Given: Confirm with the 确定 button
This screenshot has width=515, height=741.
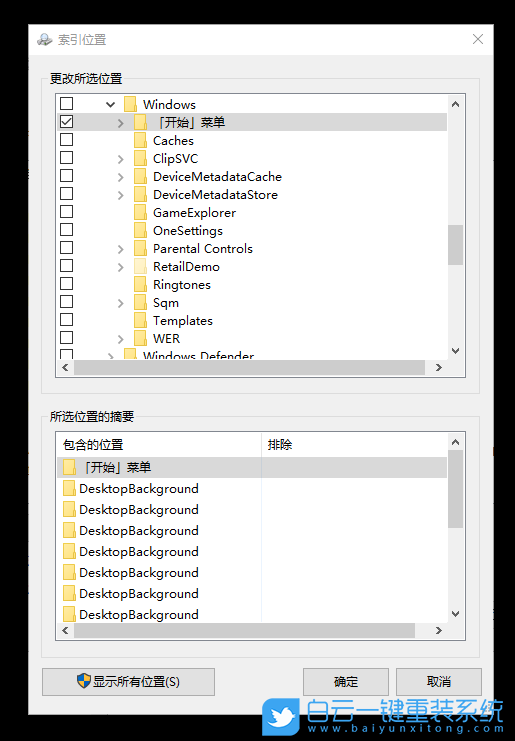Looking at the screenshot, I should (346, 681).
